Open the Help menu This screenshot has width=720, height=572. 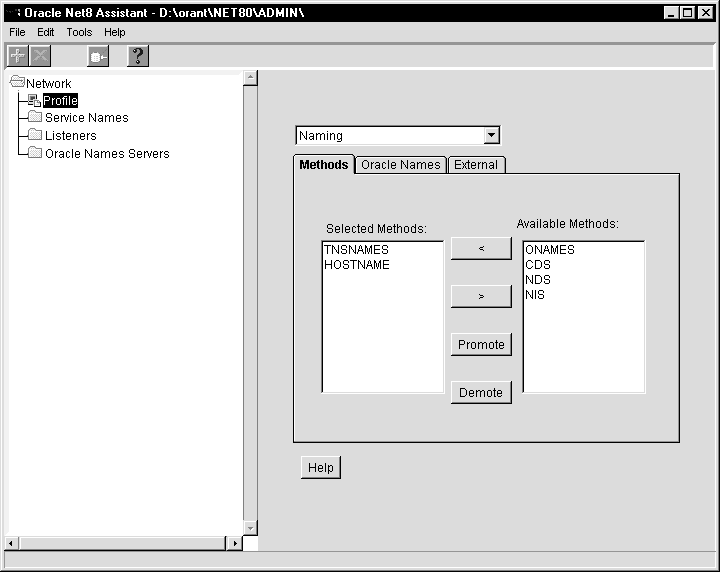tap(114, 32)
